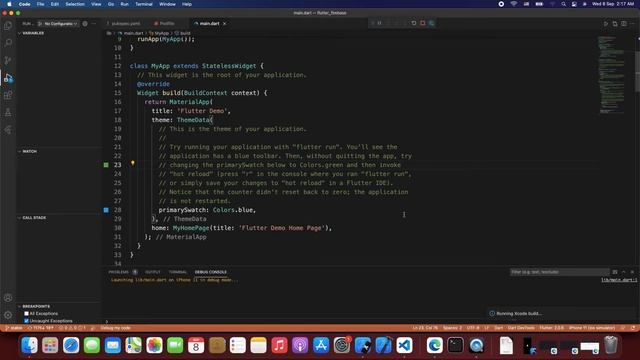Click the iPhone 11 device in status bar

[x=592, y=328]
